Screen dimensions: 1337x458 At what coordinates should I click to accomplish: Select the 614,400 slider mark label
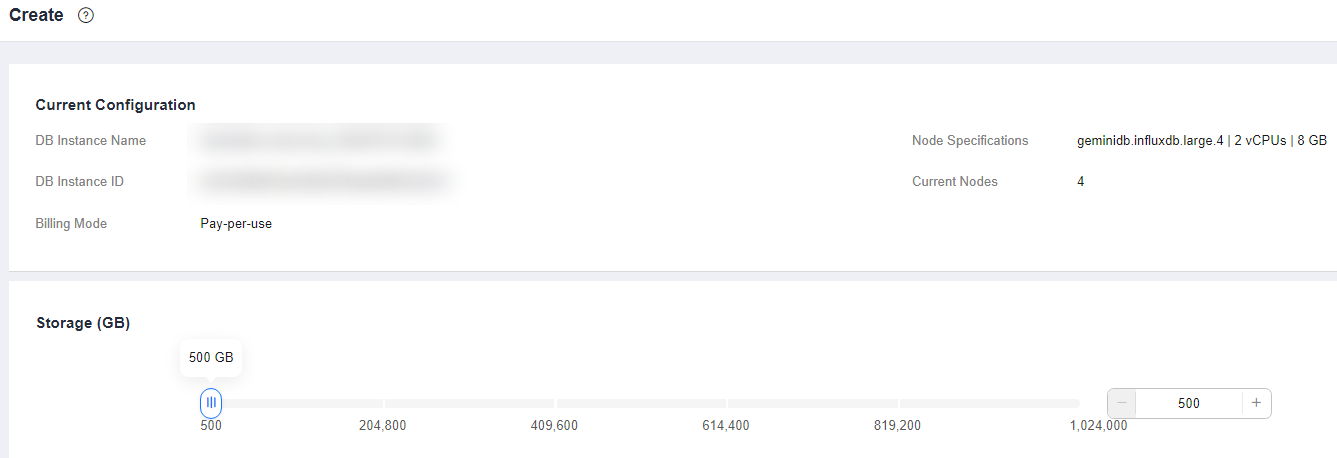point(726,426)
